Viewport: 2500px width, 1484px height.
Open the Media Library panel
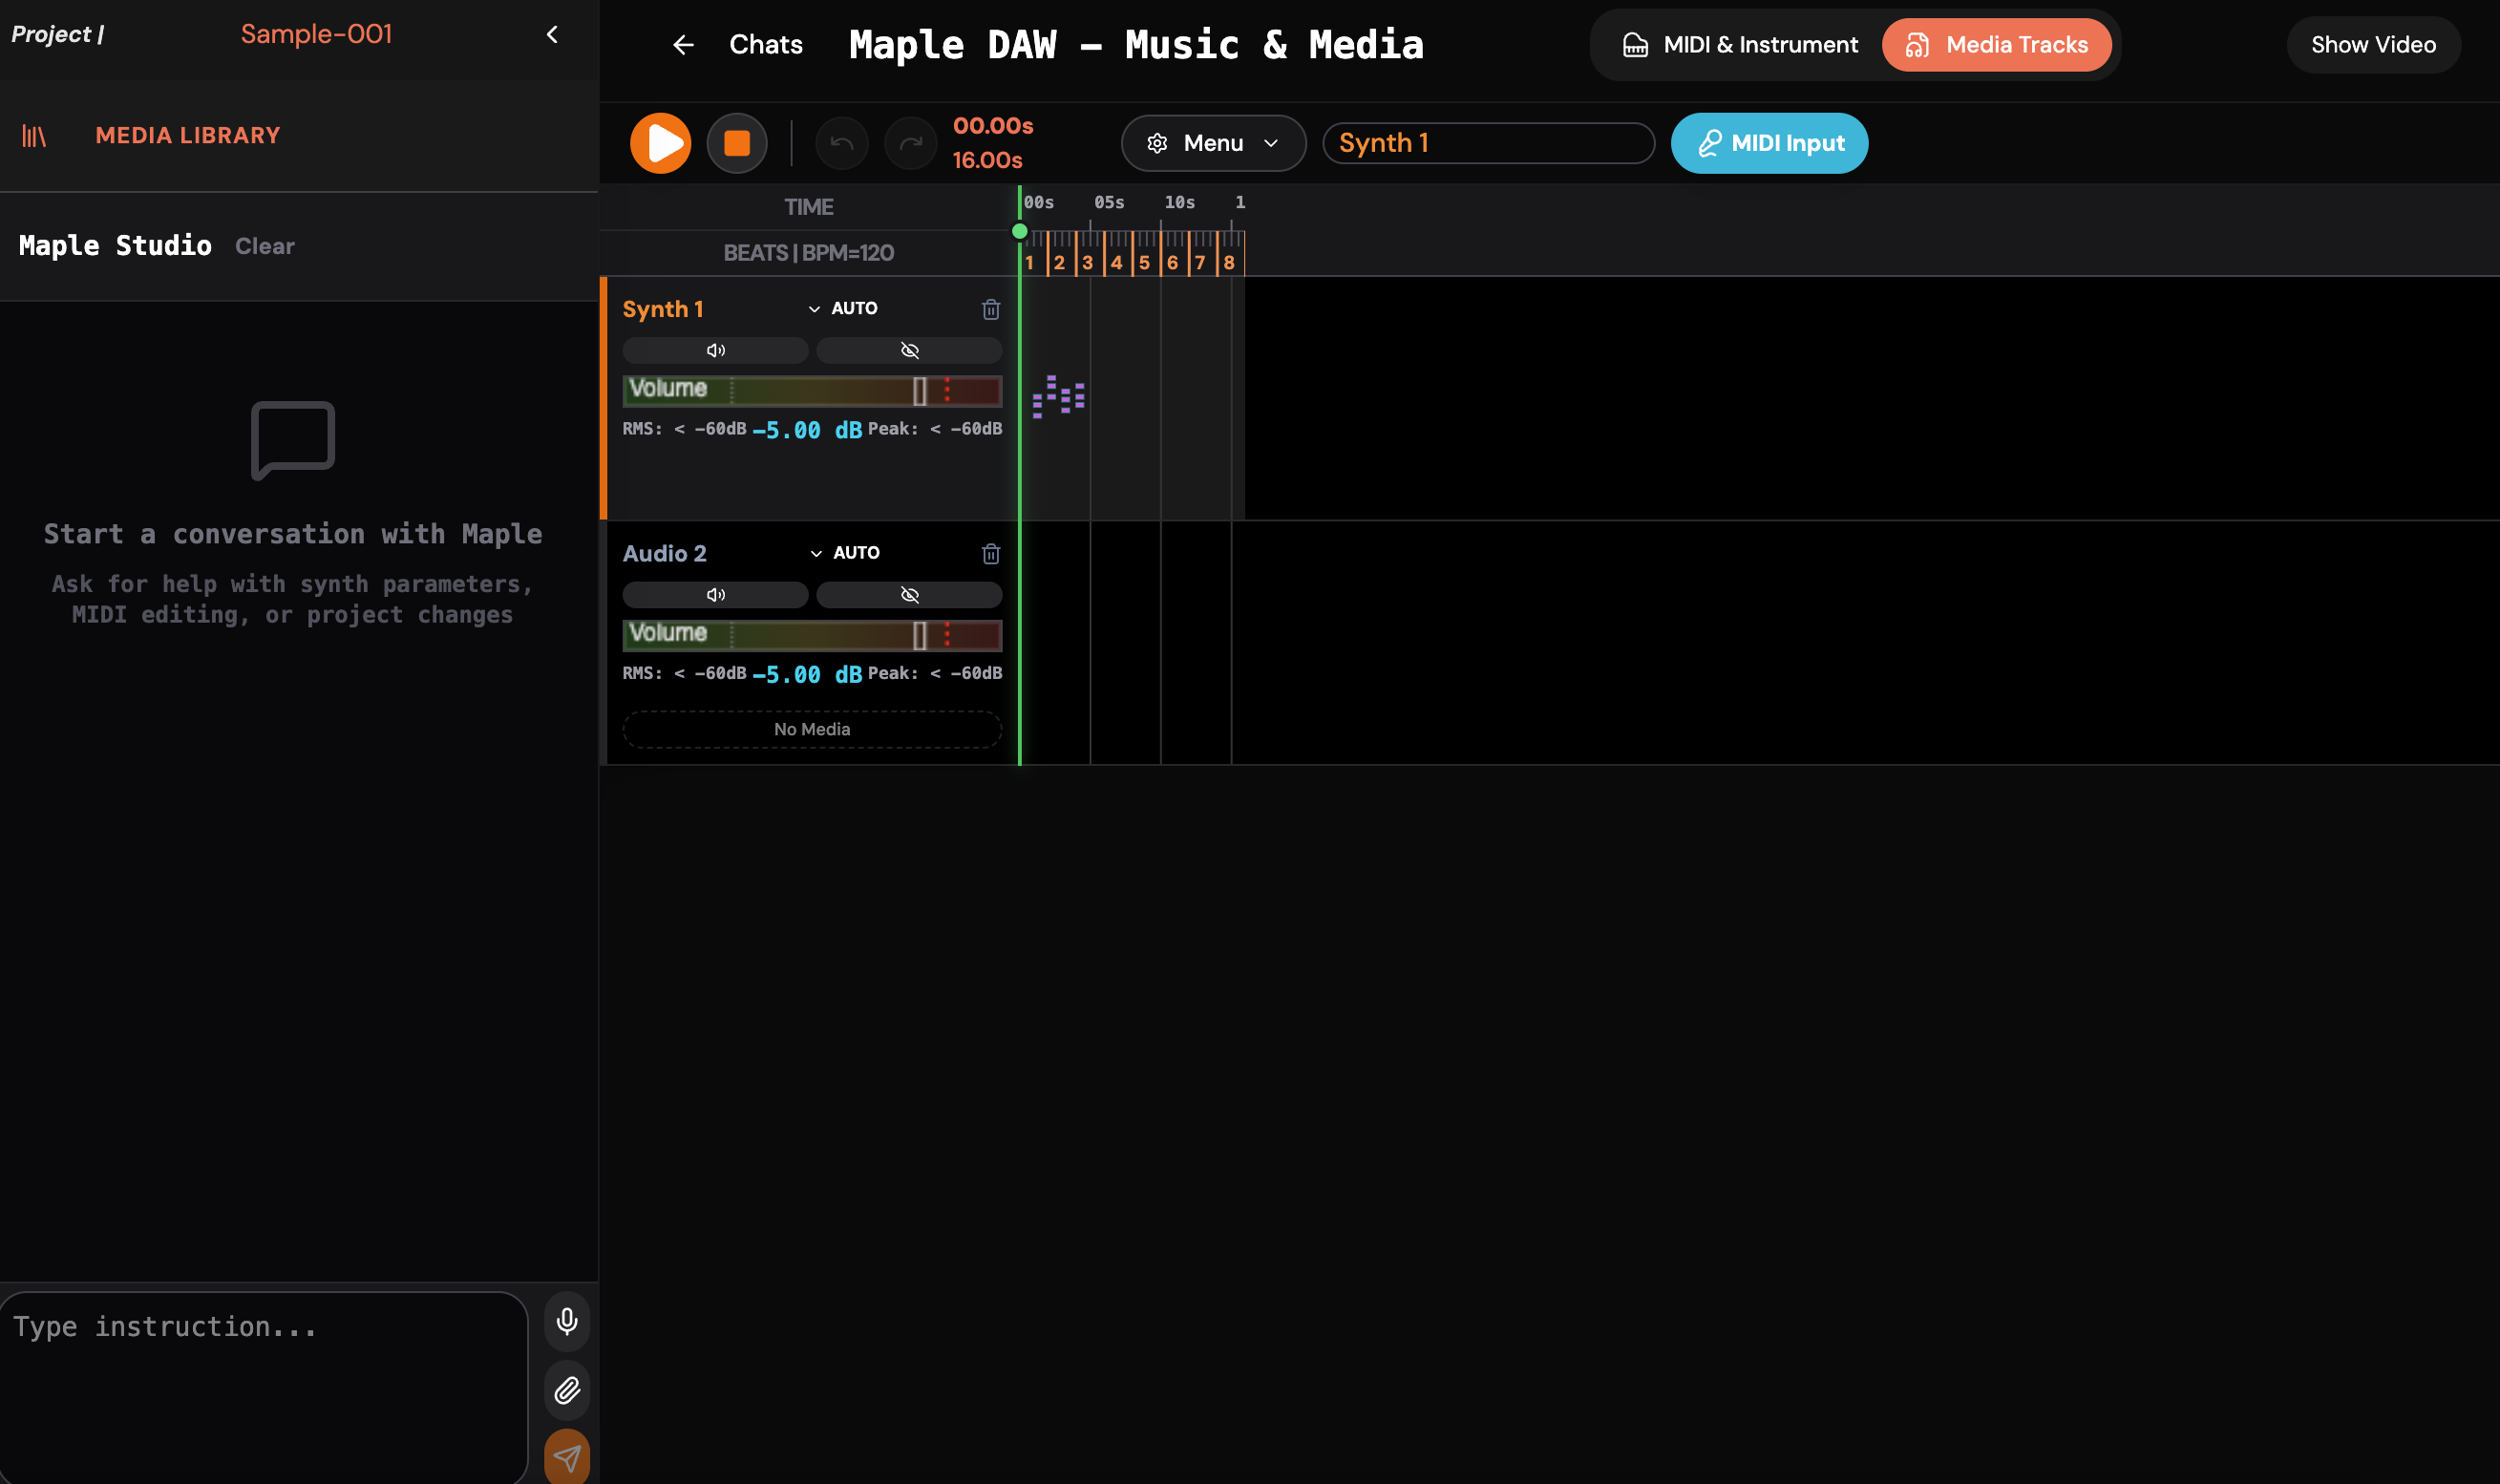click(186, 135)
